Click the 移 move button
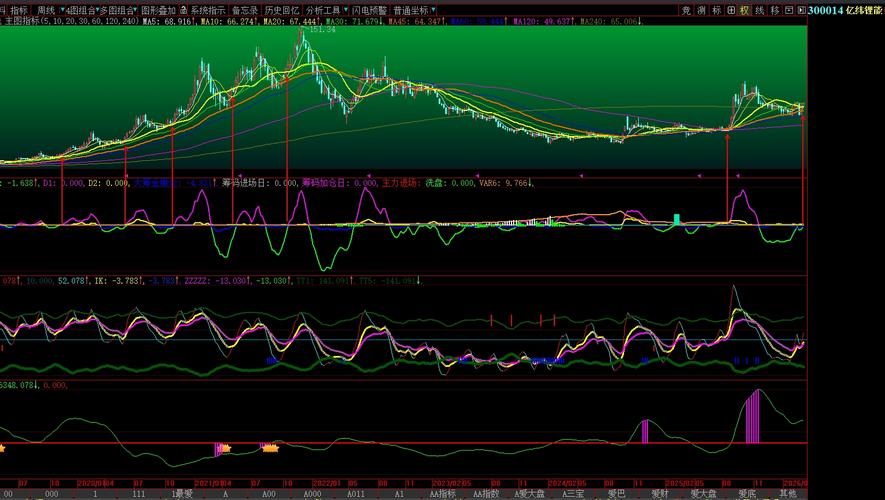The height and width of the screenshot is (500, 885). point(775,10)
